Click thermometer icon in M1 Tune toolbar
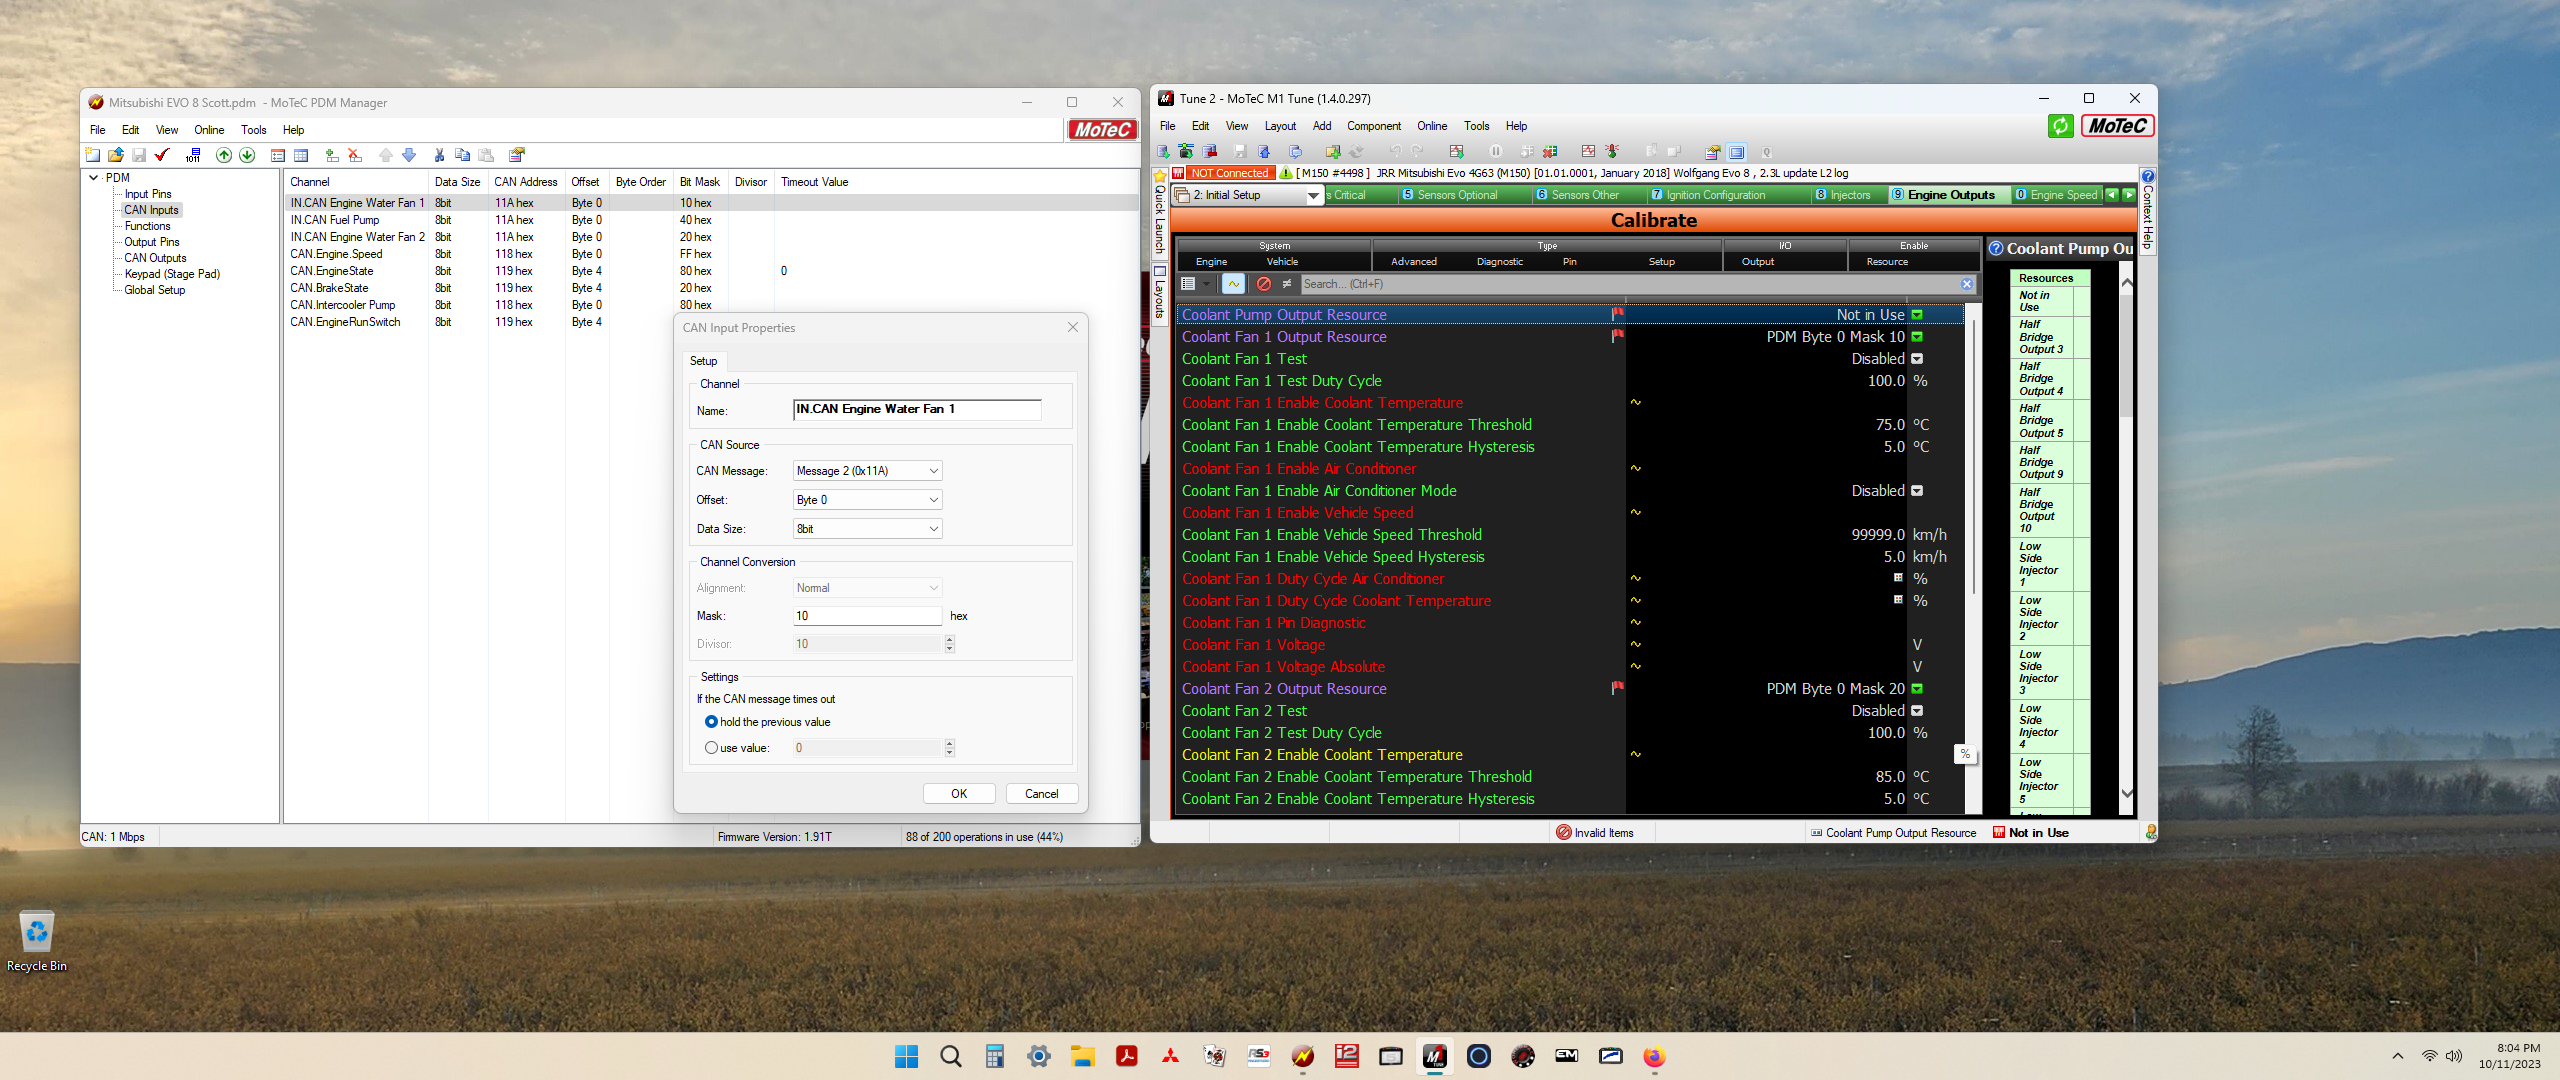Screen dimensions: 2560x1080 click(x=1612, y=152)
